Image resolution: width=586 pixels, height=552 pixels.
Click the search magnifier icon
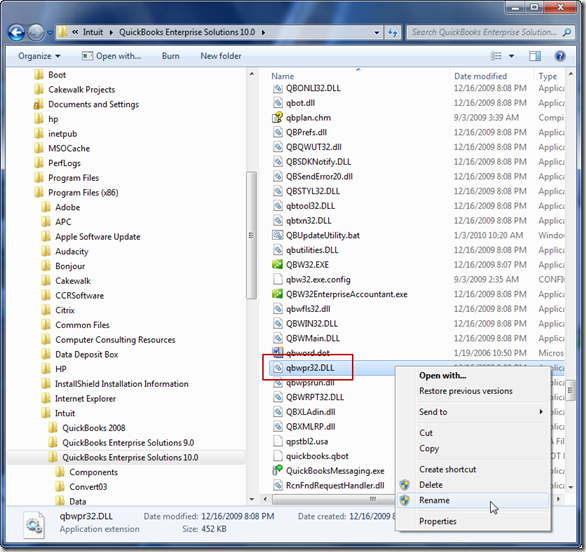(x=567, y=33)
